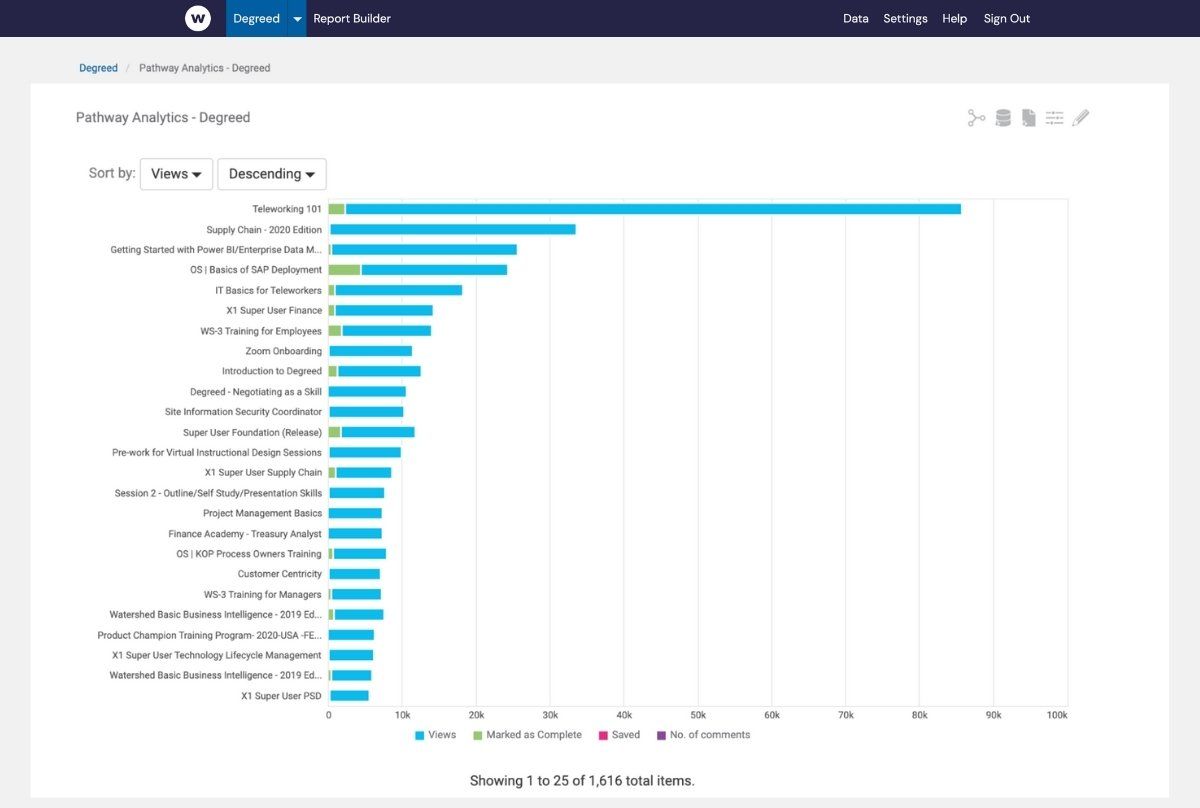Toggle Marked as Complete legend entry
Viewport: 1200px width, 808px height.
click(x=527, y=735)
